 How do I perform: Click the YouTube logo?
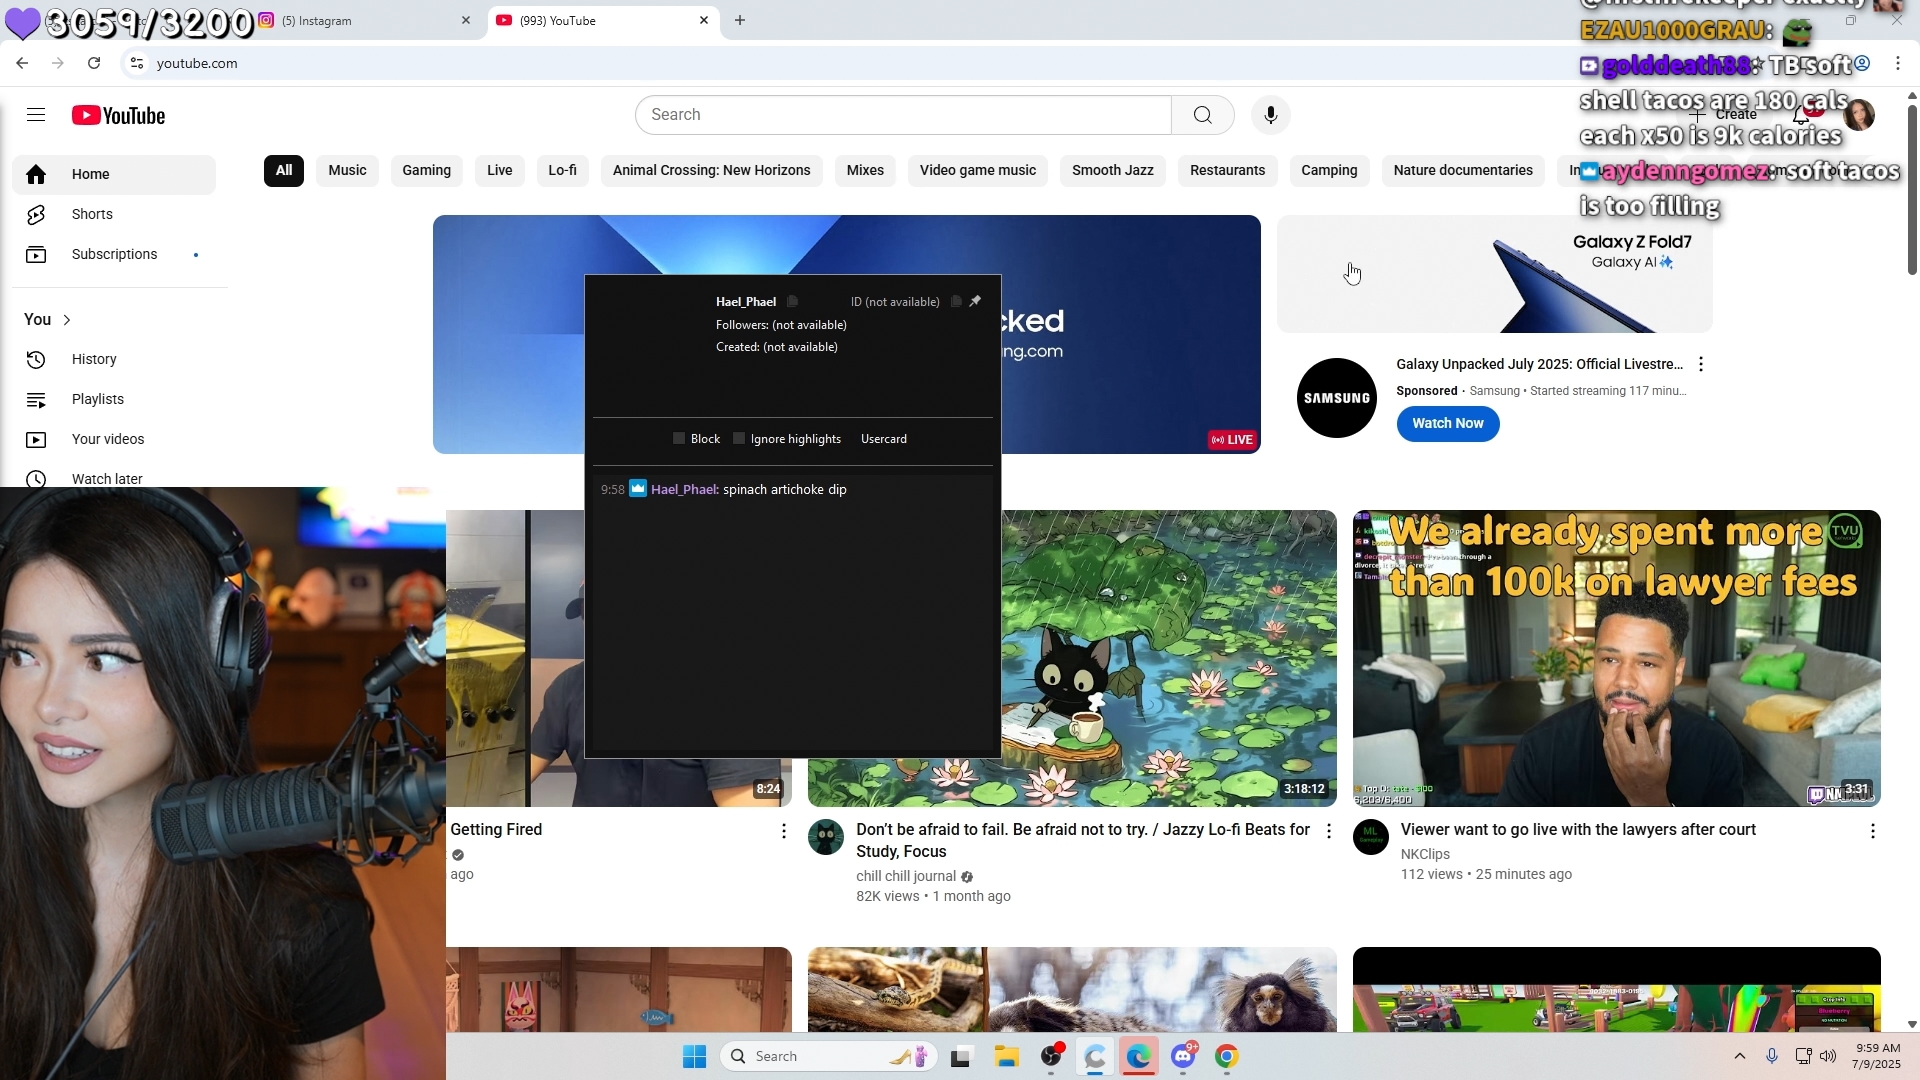(118, 115)
